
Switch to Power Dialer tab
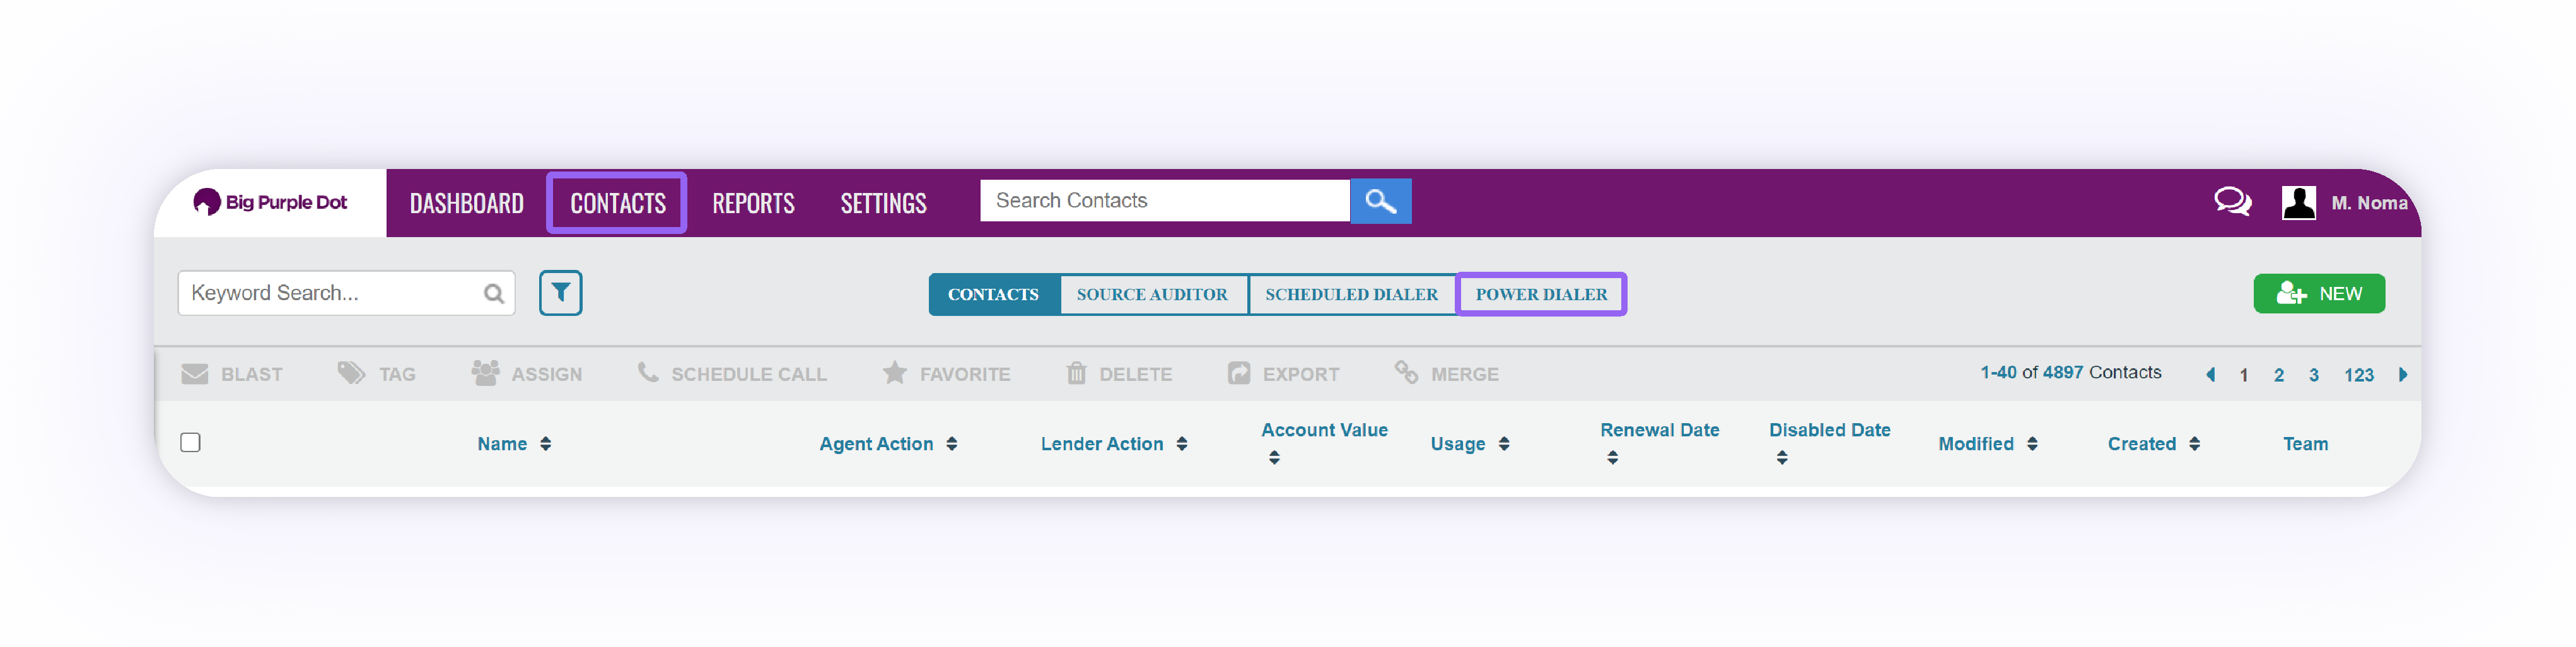(x=1541, y=294)
